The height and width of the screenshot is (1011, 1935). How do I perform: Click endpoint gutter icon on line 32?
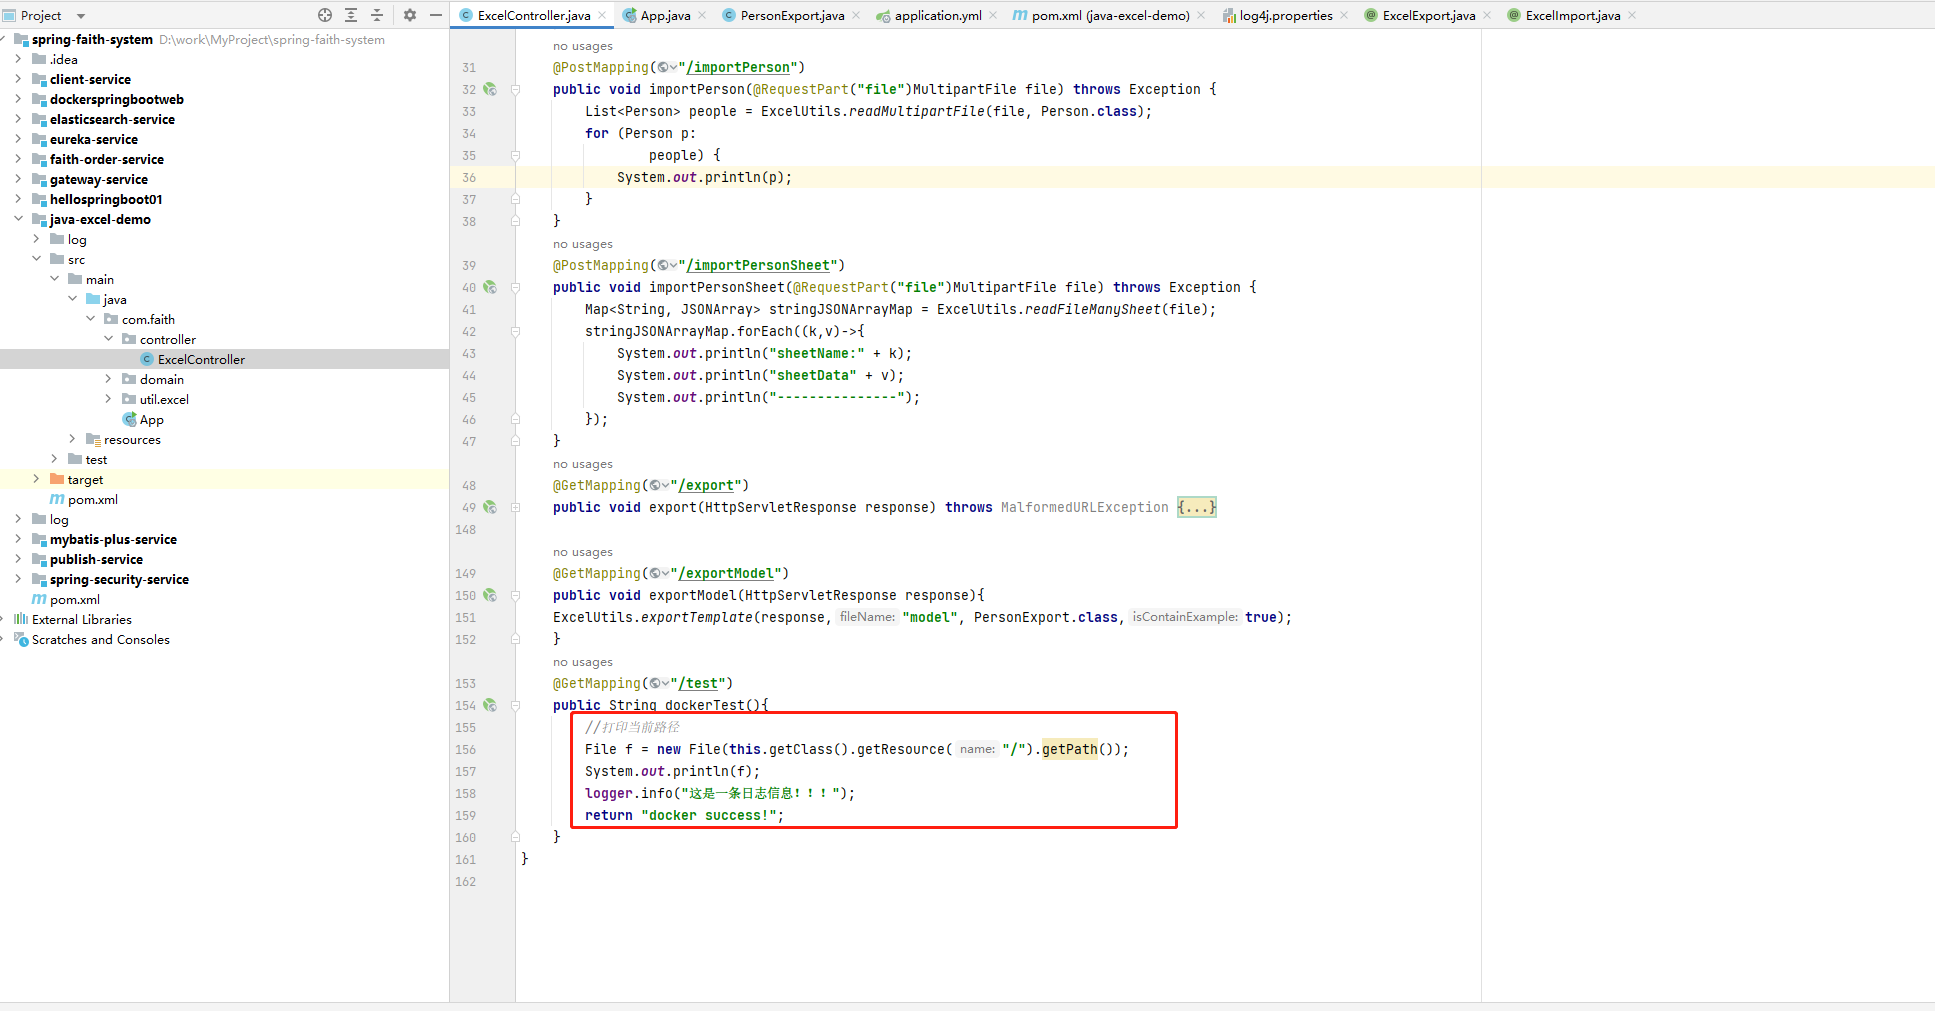pyautogui.click(x=490, y=89)
